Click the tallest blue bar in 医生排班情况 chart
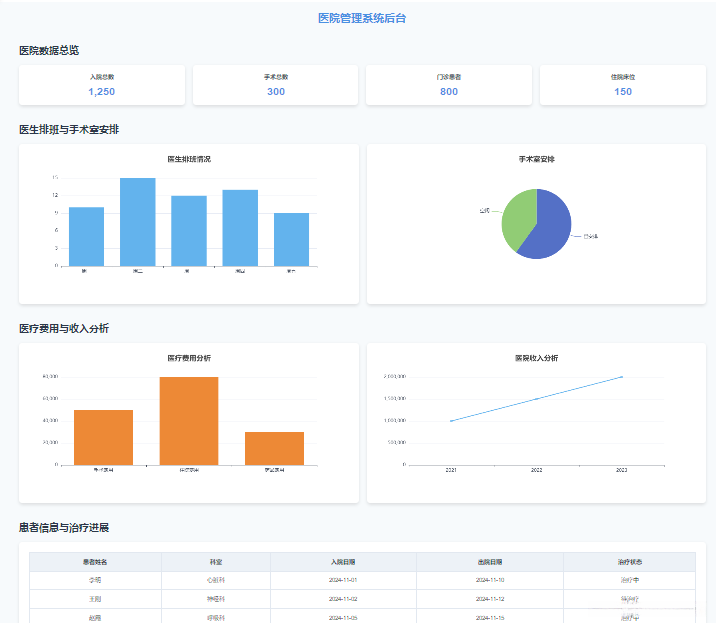Screen dimensions: 716x623 [x=137, y=222]
